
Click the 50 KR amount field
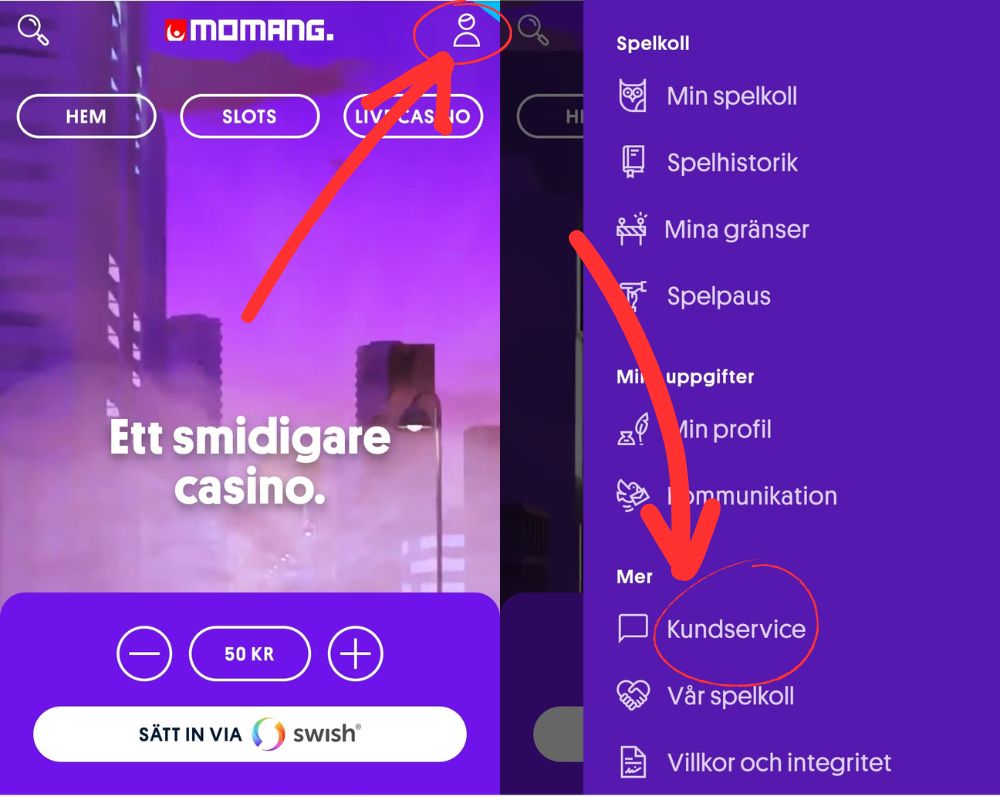click(249, 653)
